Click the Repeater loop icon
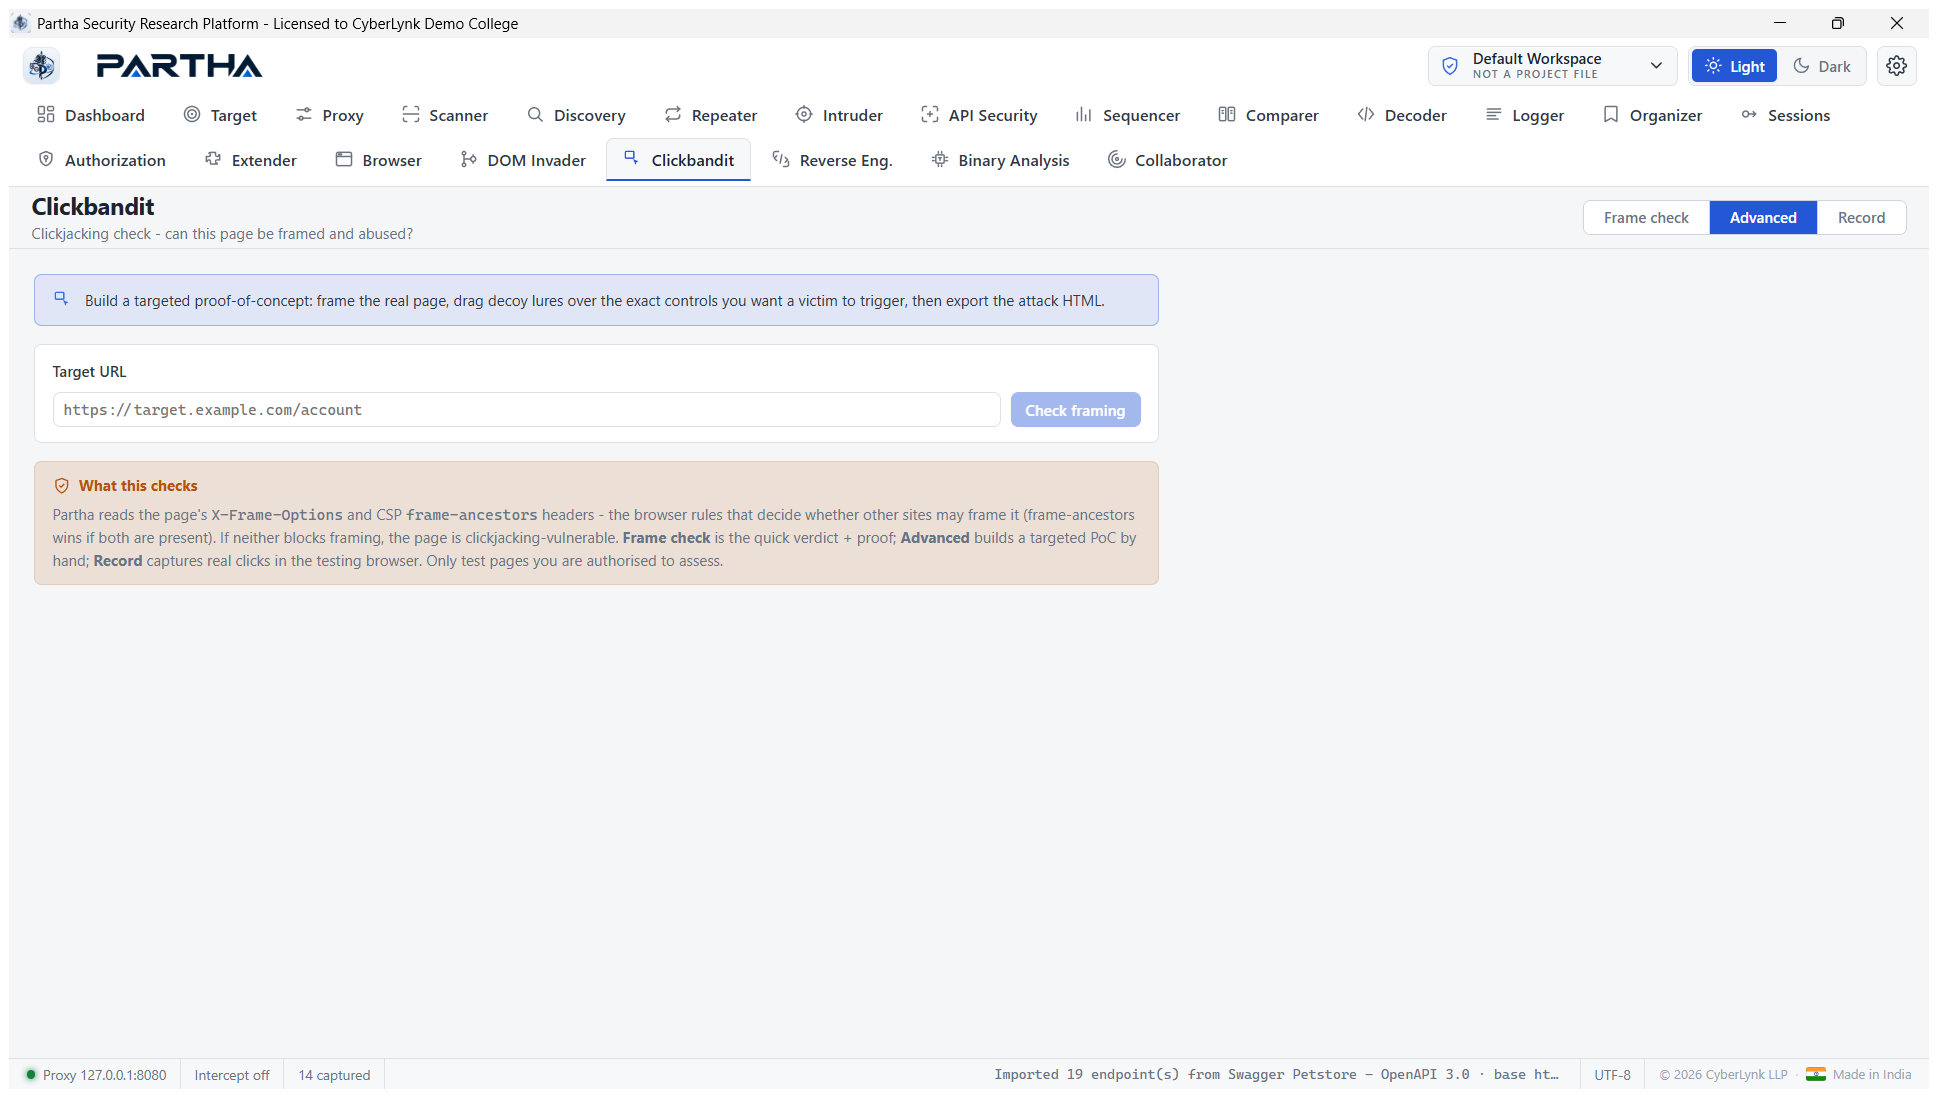1938x1098 pixels. [x=673, y=115]
